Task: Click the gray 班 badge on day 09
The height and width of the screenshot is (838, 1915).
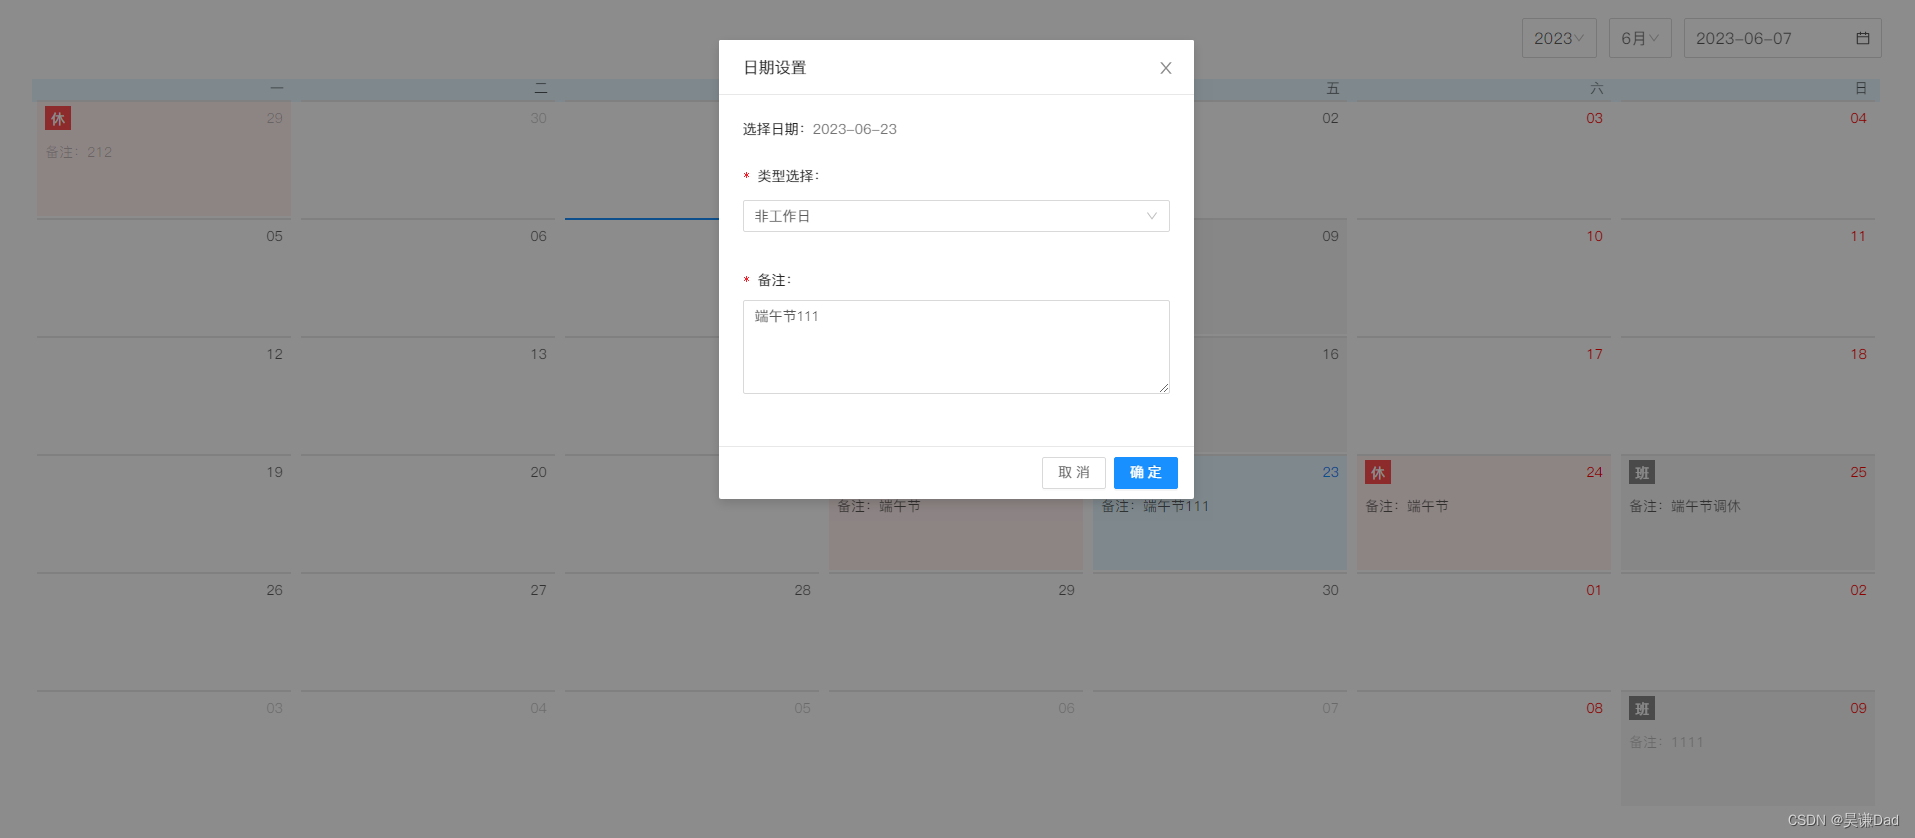Action: pos(1642,709)
